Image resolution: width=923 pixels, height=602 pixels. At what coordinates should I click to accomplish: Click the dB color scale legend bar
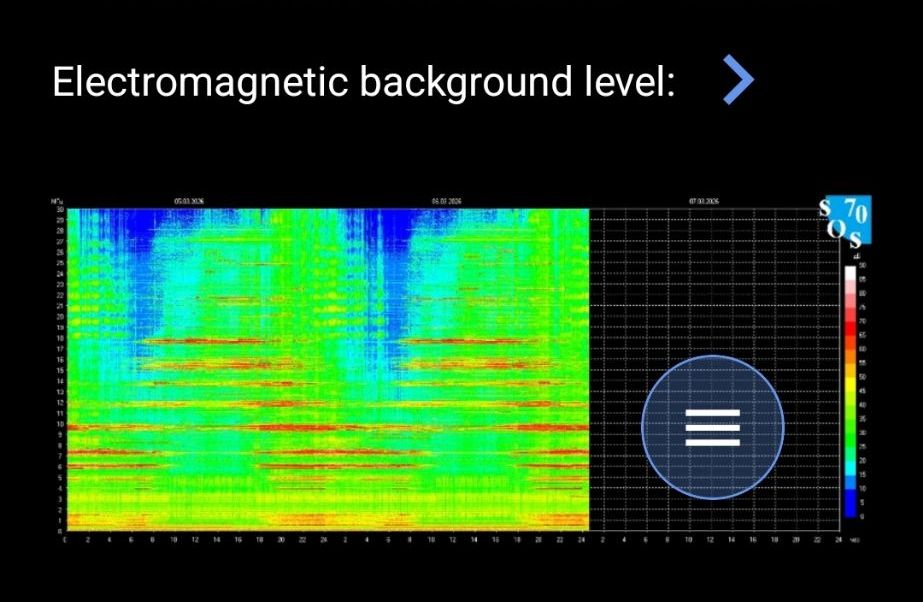pos(850,392)
